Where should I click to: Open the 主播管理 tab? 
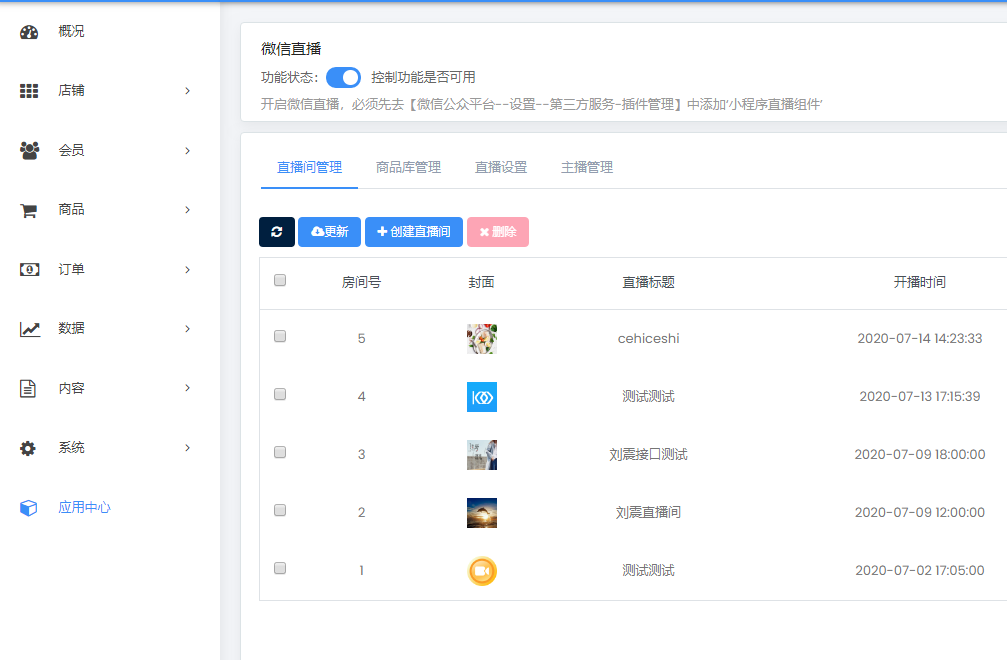[586, 168]
